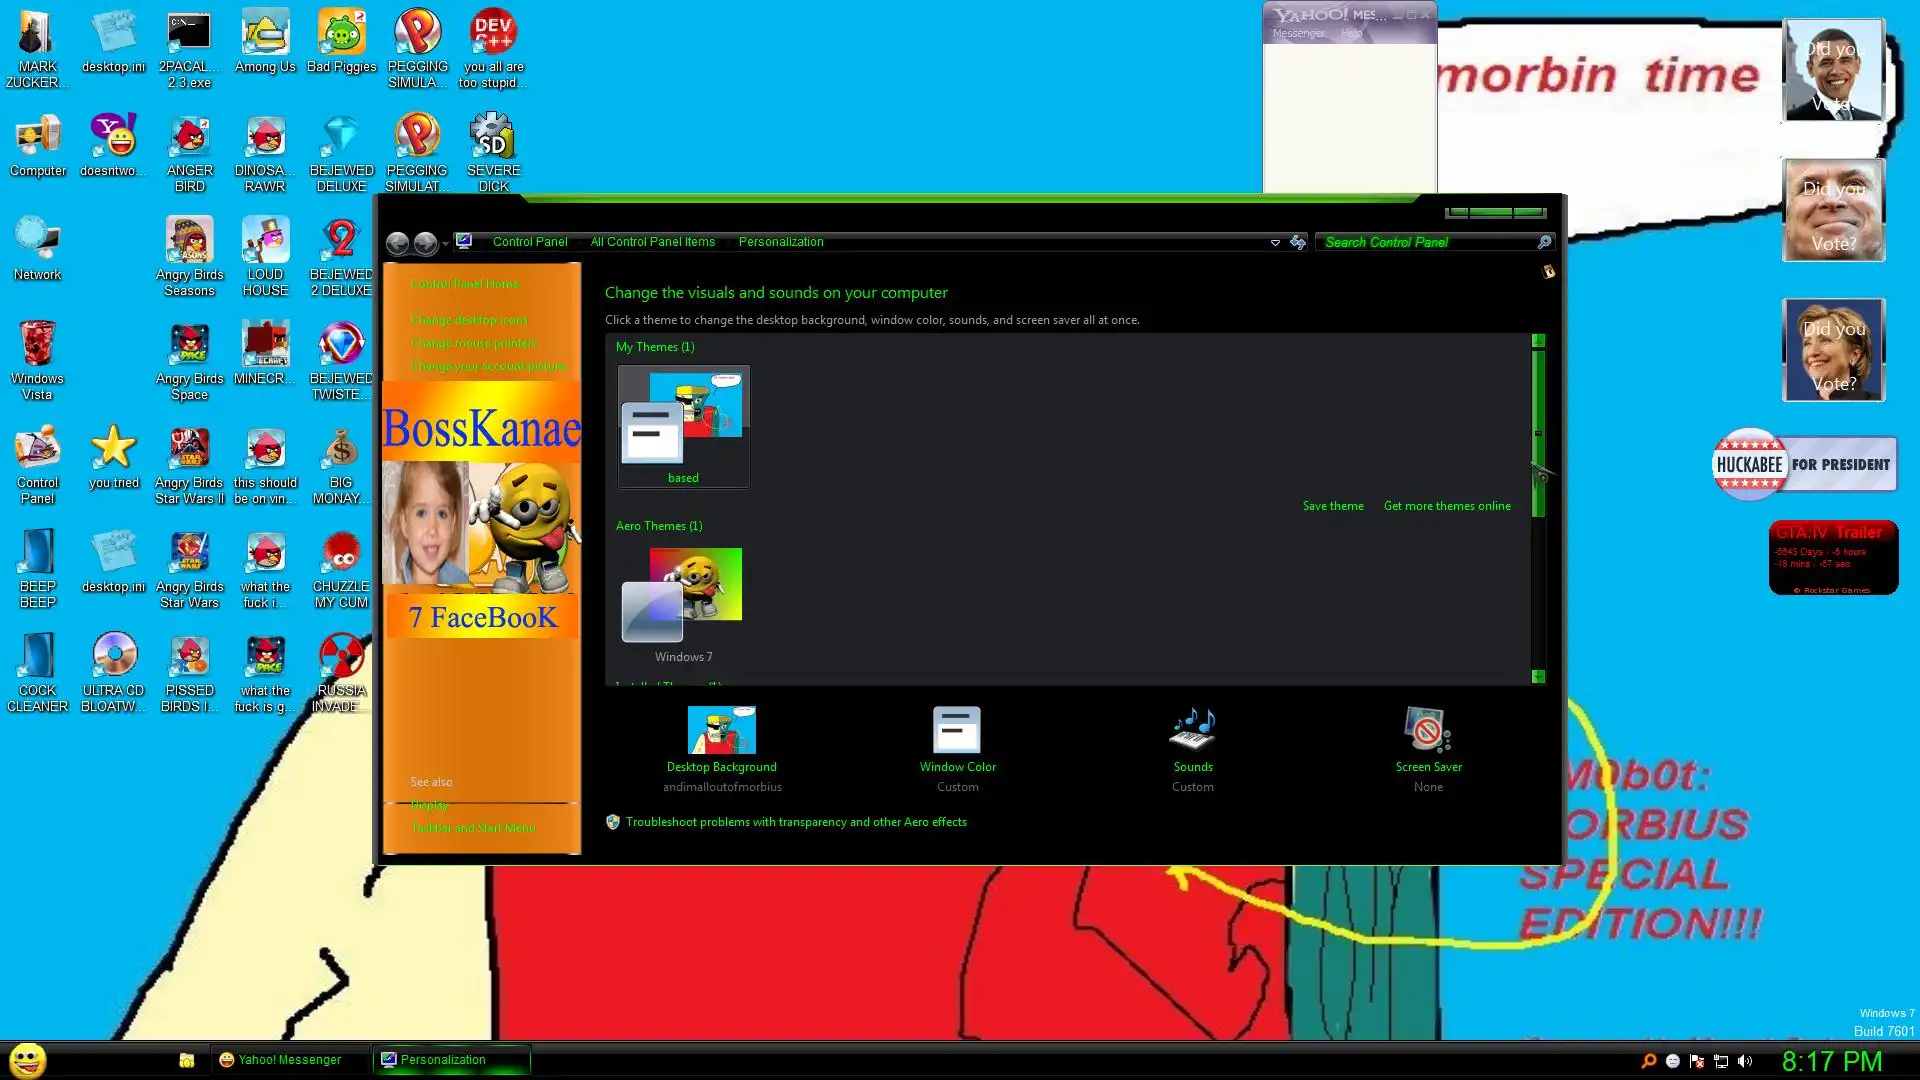Image resolution: width=1920 pixels, height=1080 pixels.
Task: Click the address bar refresh icon
Action: coord(1298,243)
